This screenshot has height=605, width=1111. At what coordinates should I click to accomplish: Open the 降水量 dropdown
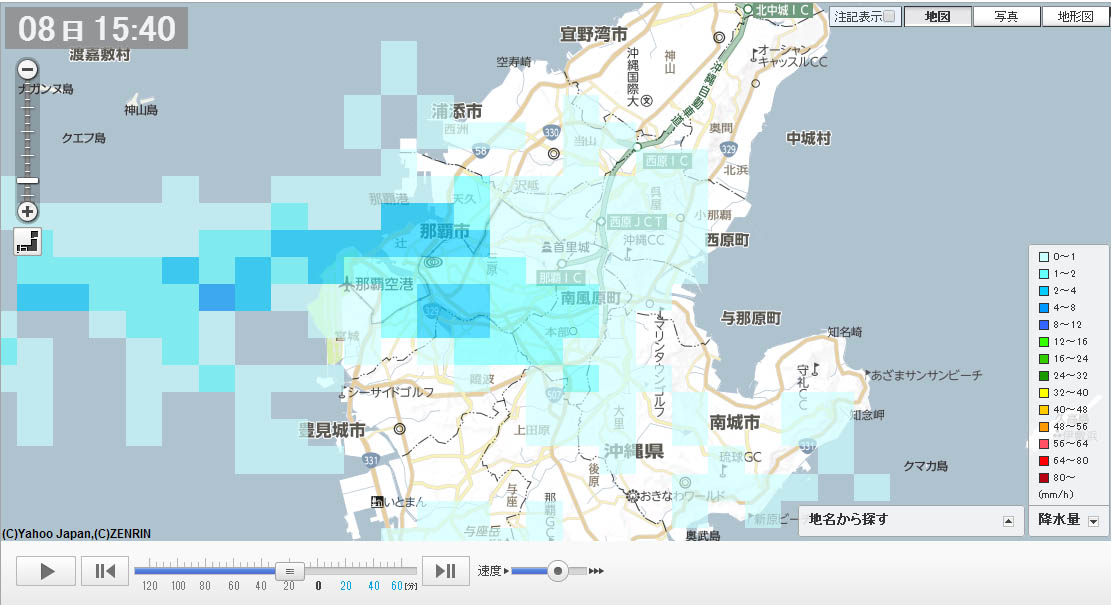pyautogui.click(x=1093, y=520)
